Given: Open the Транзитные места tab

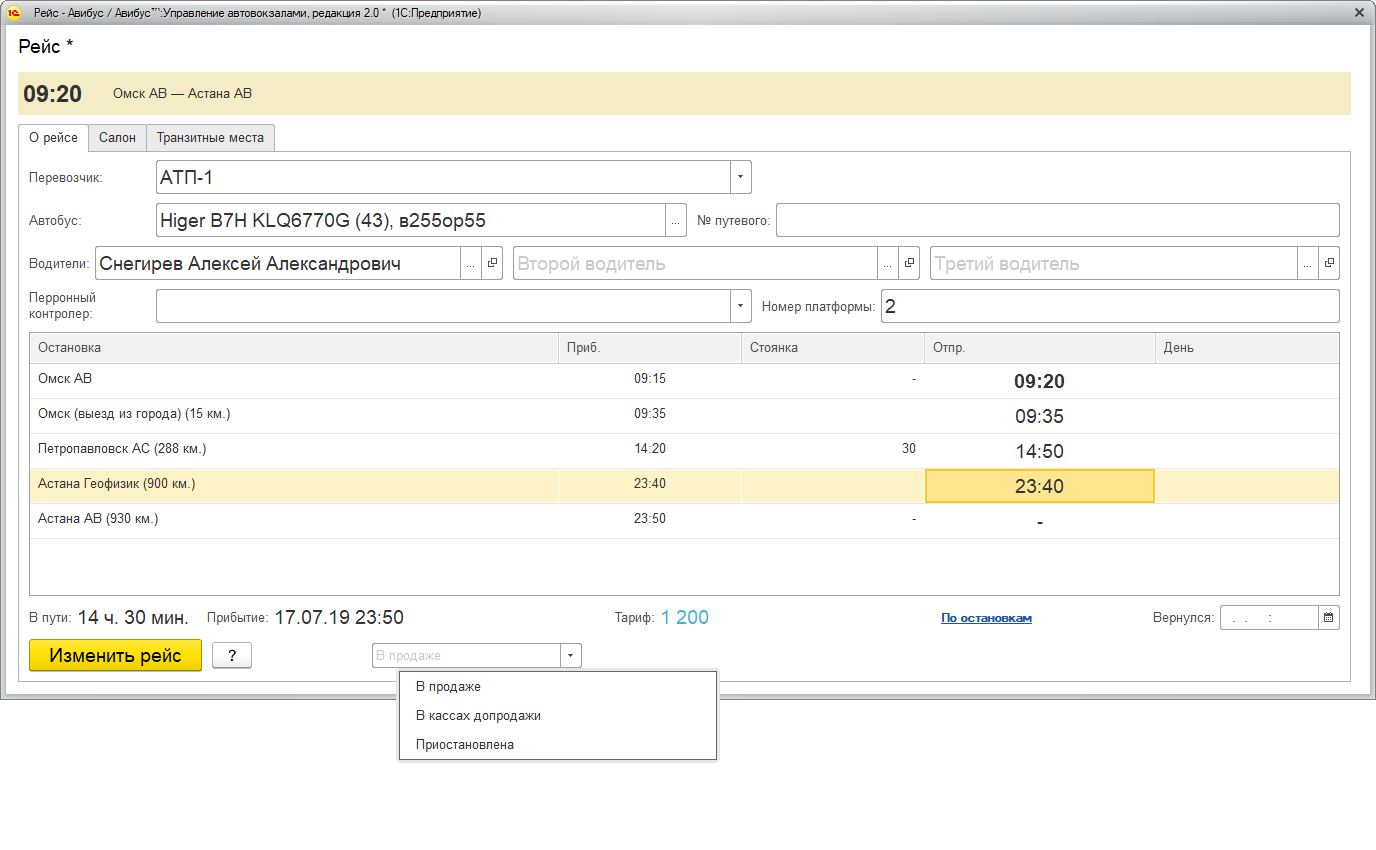Looking at the screenshot, I should [x=210, y=138].
